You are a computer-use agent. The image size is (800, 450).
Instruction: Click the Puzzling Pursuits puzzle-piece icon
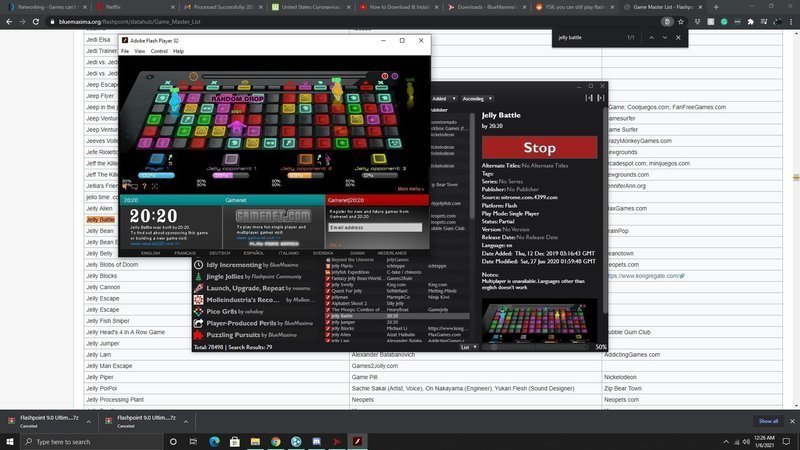198,335
